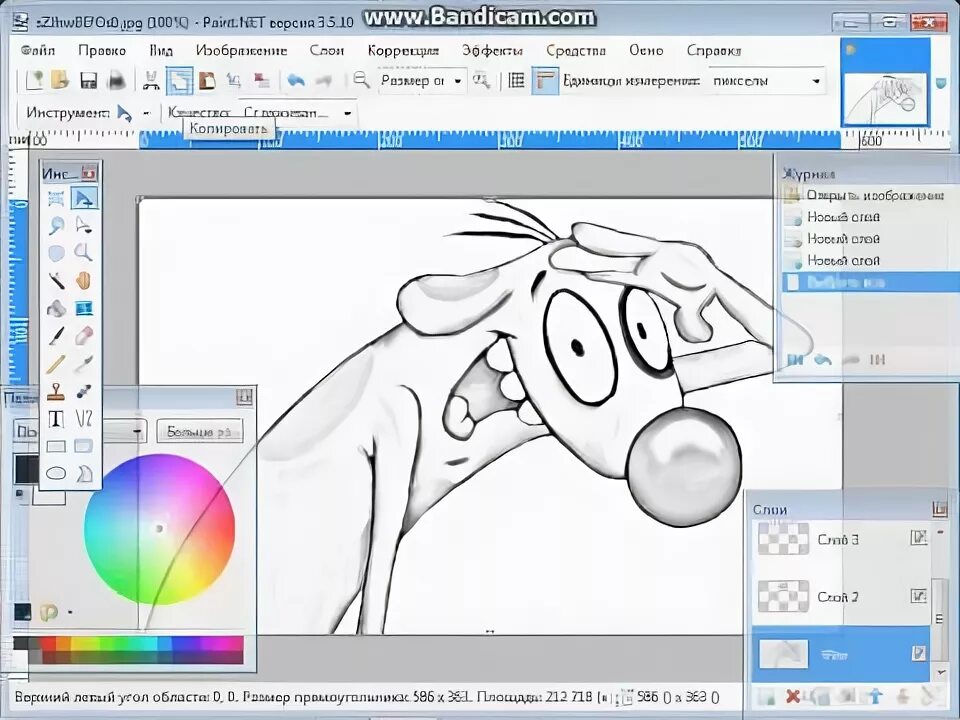Save image with the floppy disk icon
960x720 pixels.
tap(89, 80)
